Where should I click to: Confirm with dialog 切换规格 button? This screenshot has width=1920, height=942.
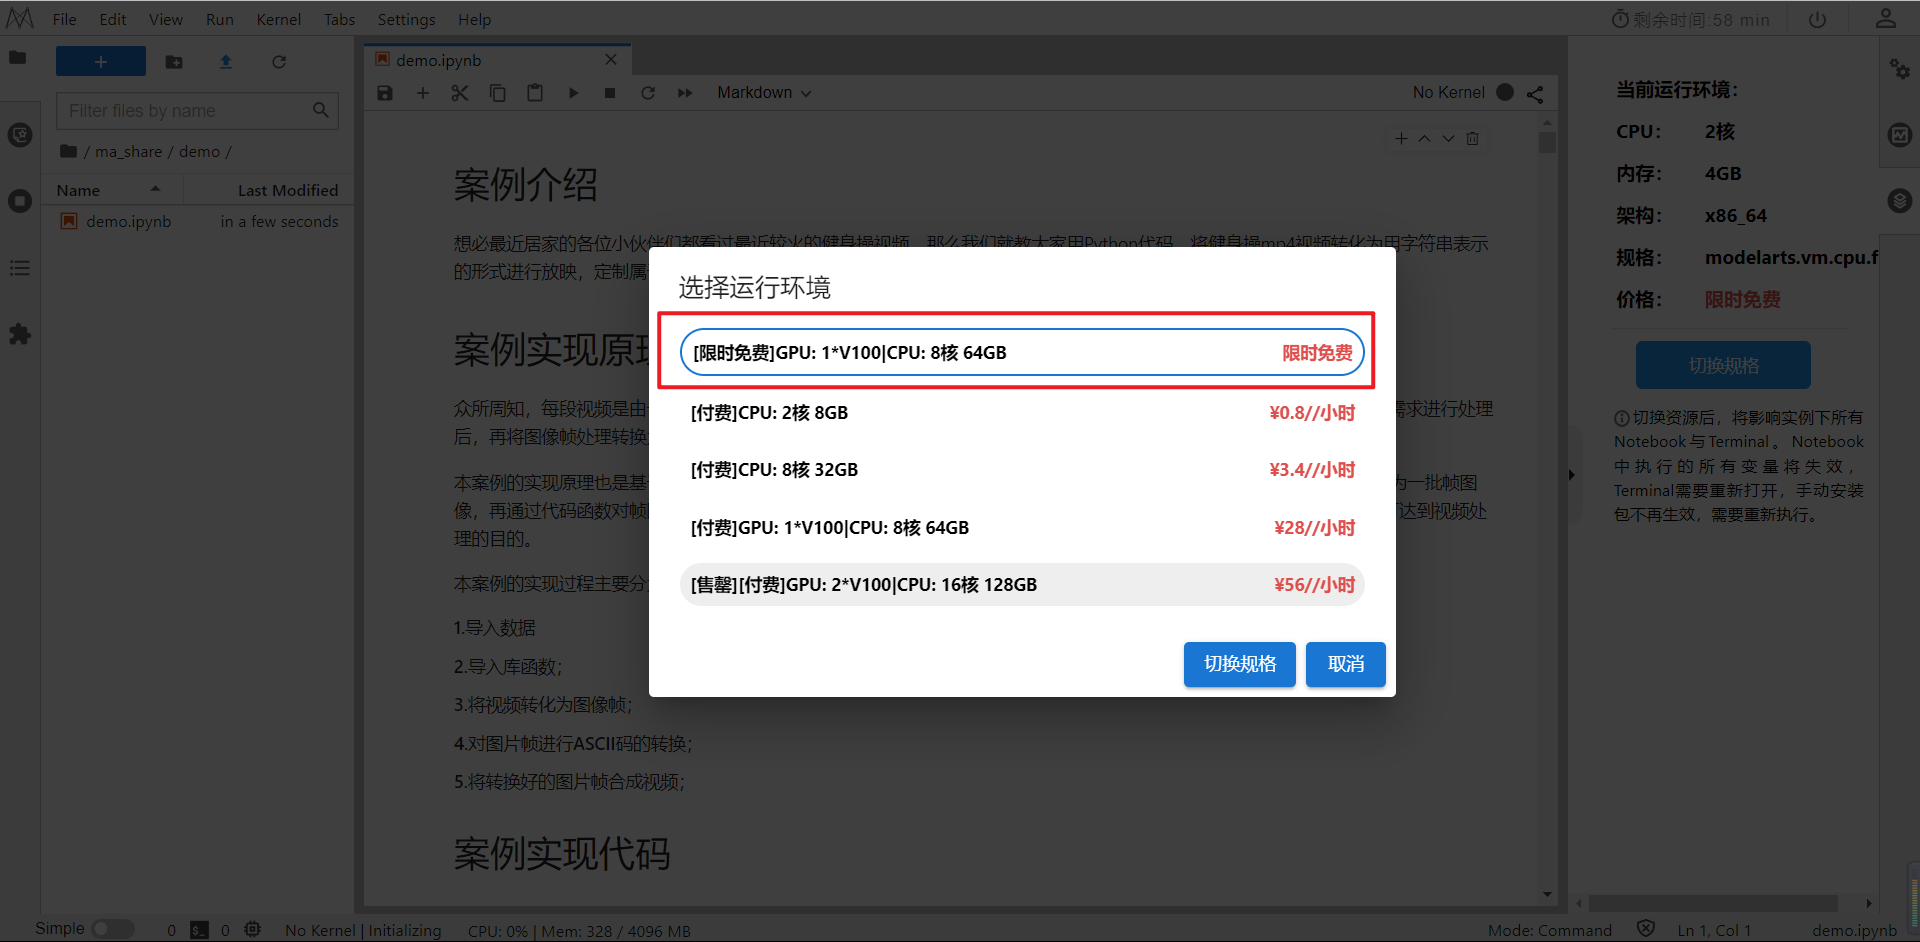(x=1240, y=664)
